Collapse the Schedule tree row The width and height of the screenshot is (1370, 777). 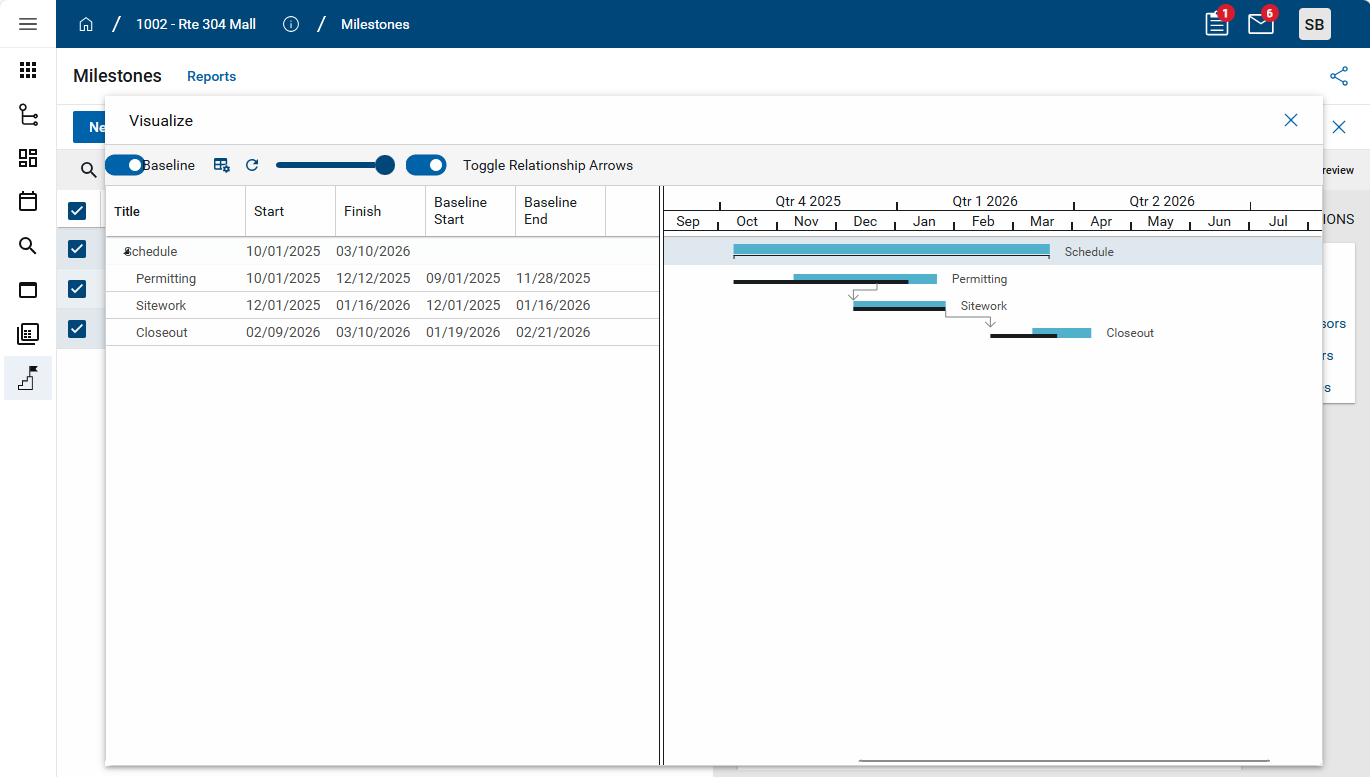pos(127,252)
